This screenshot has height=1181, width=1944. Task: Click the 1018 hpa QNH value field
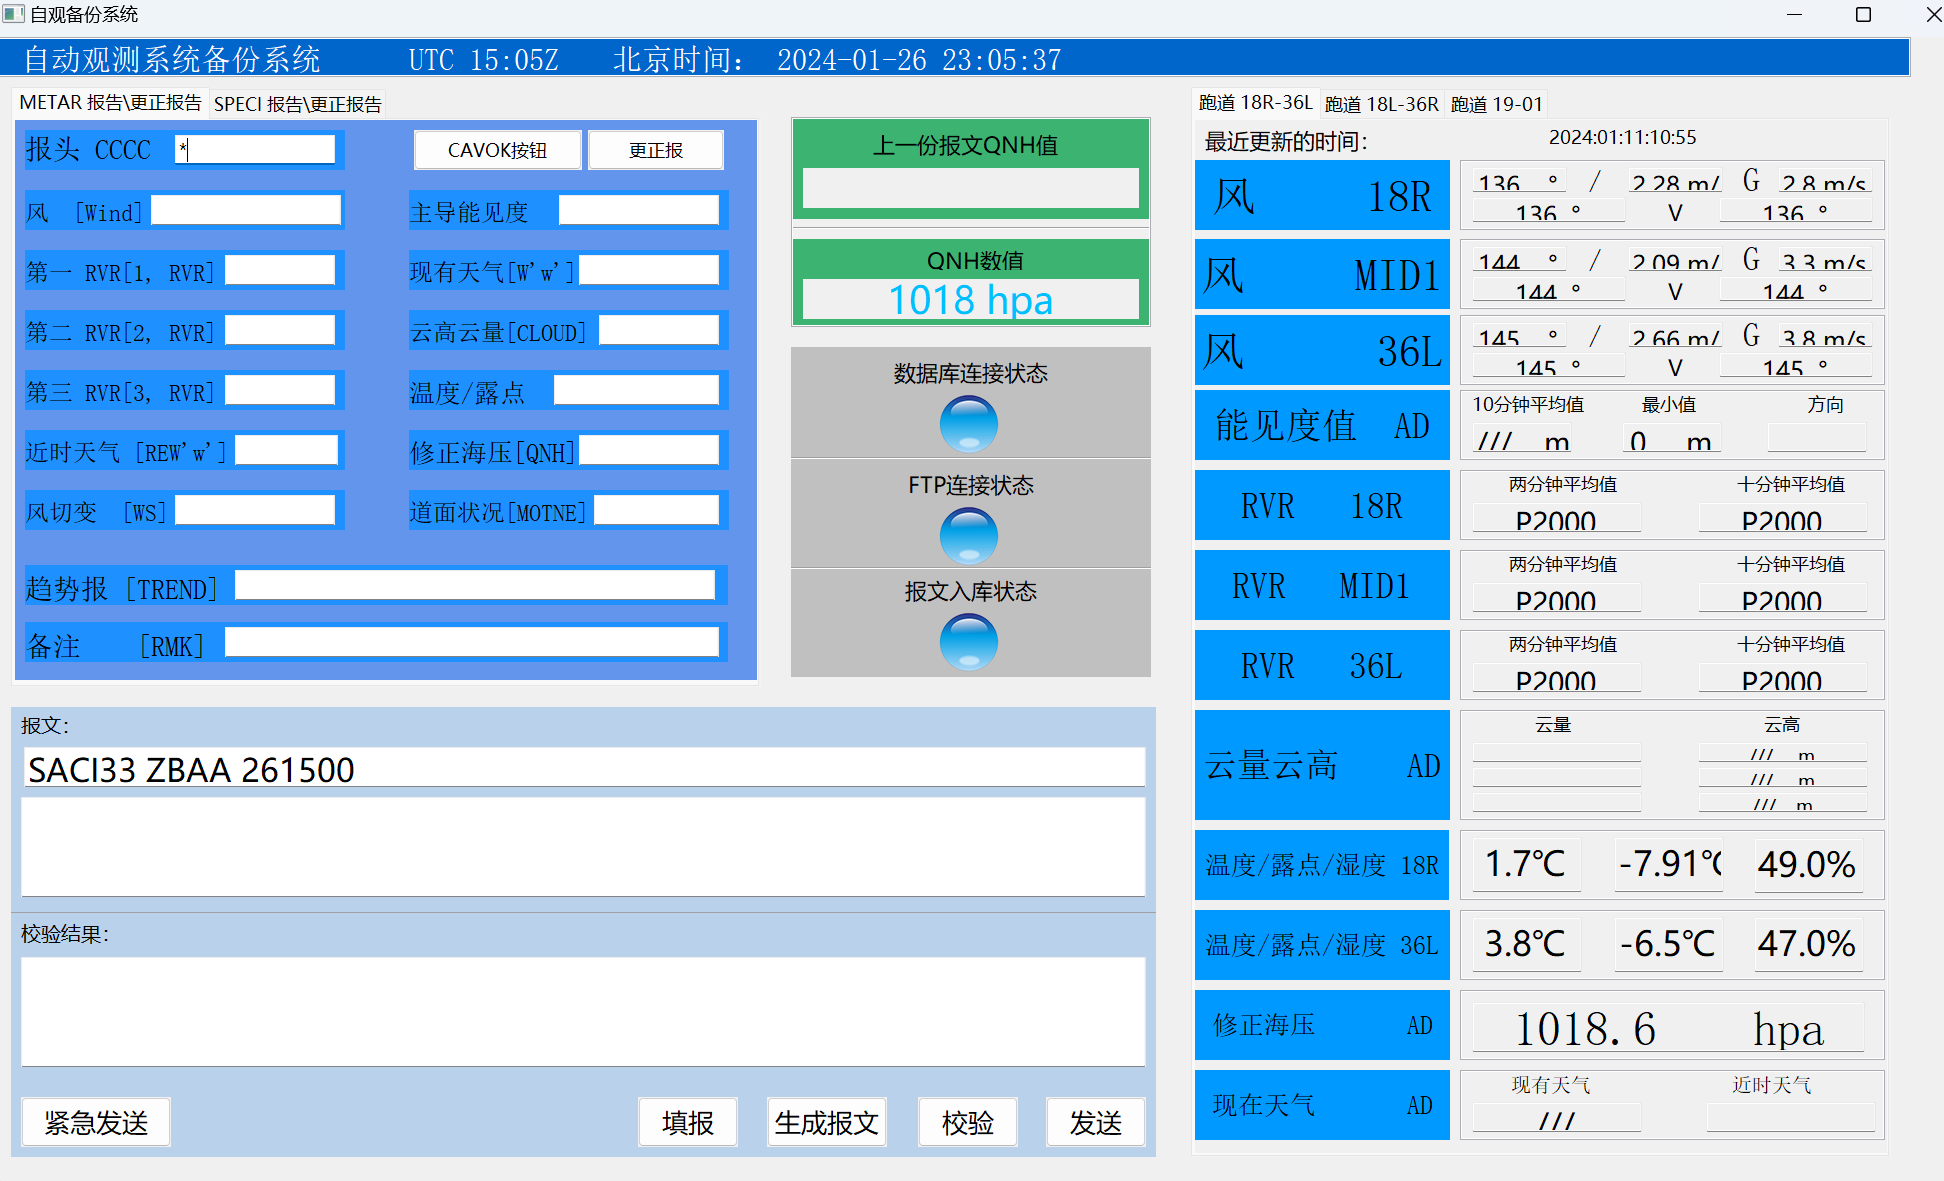point(970,299)
